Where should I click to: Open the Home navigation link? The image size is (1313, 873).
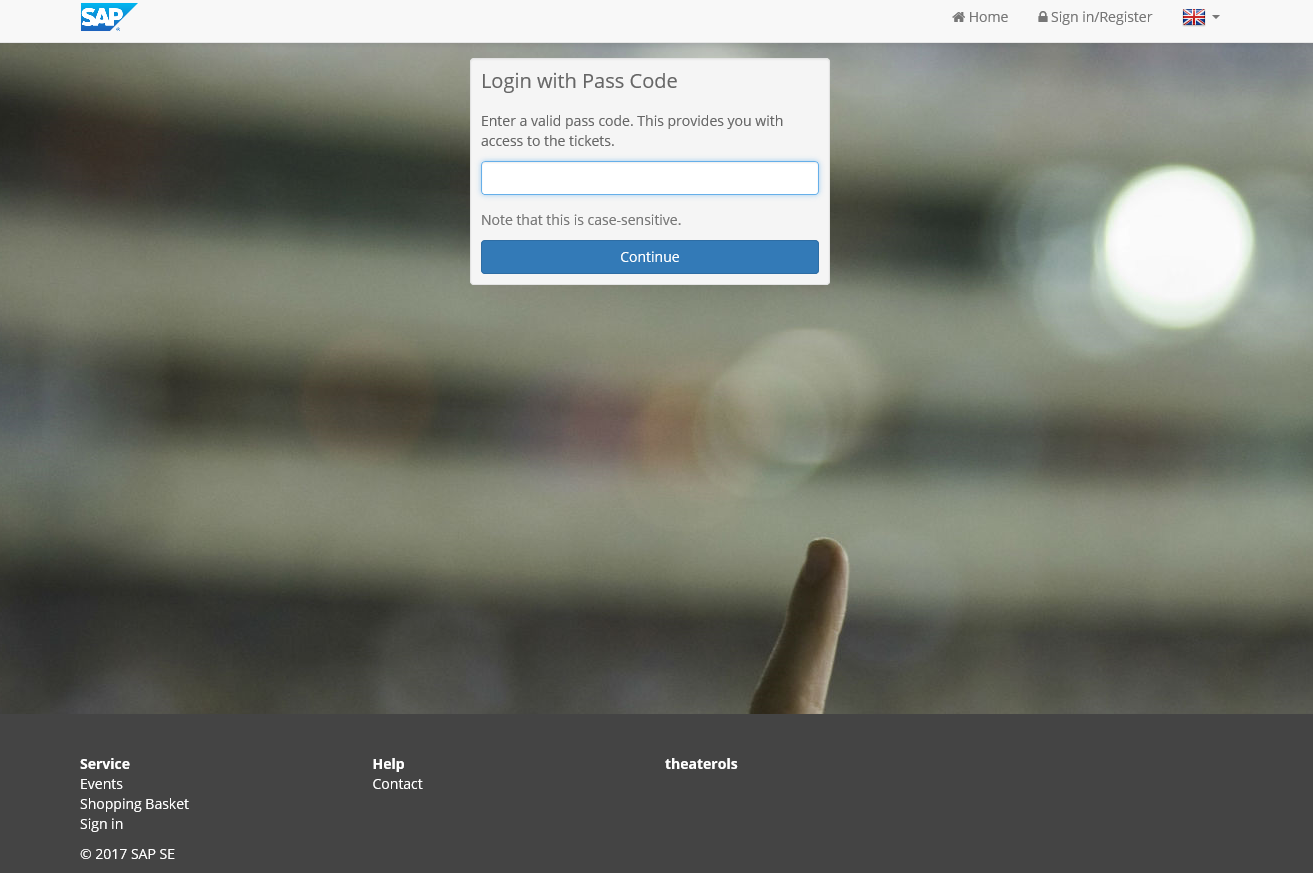click(980, 17)
